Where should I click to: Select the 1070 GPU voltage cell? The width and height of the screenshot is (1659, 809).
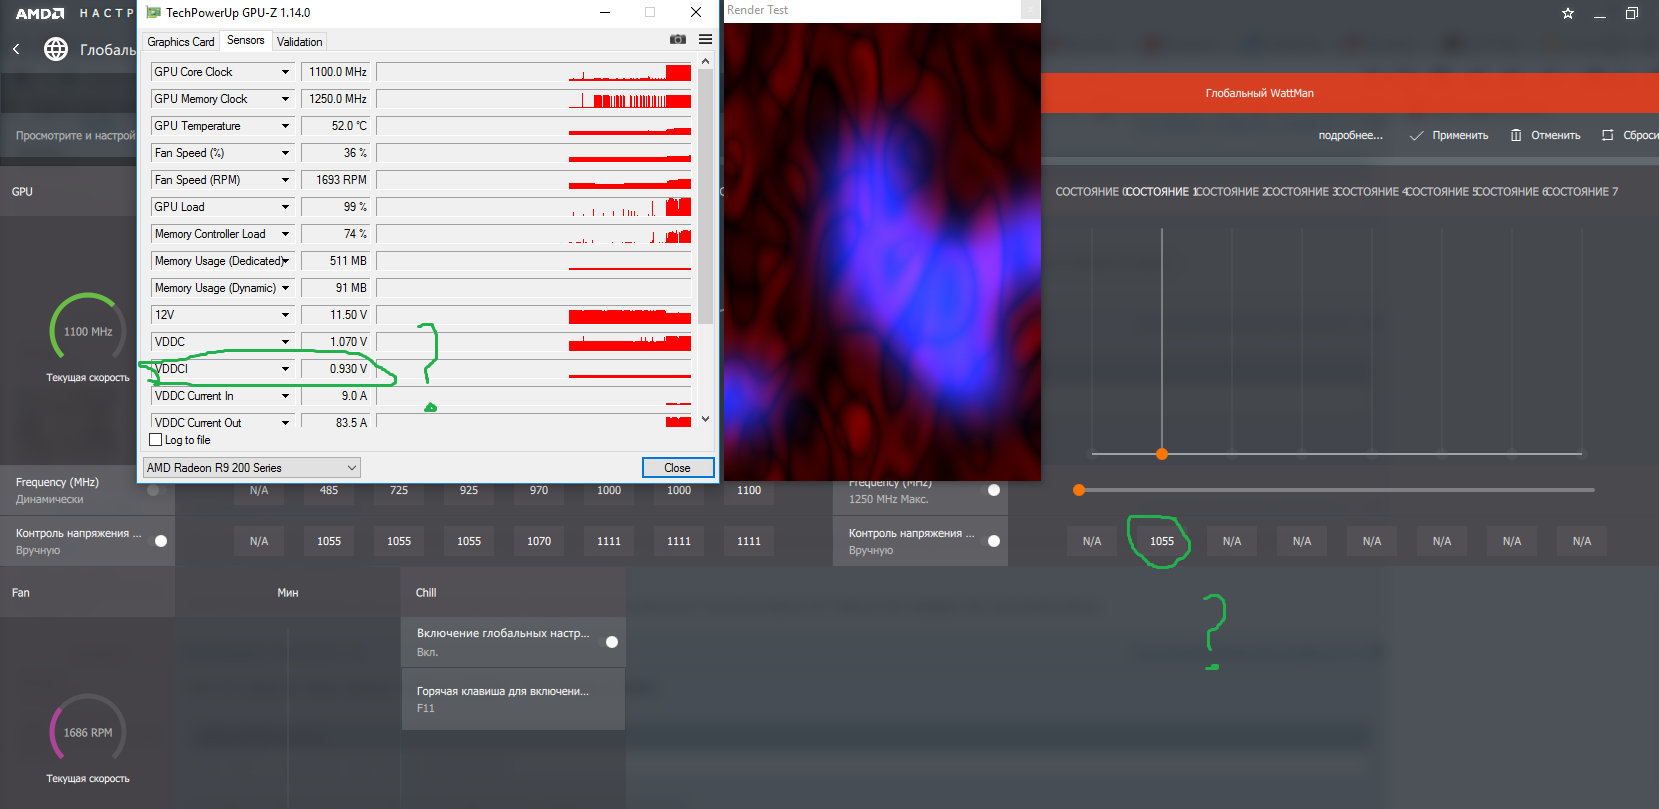539,541
